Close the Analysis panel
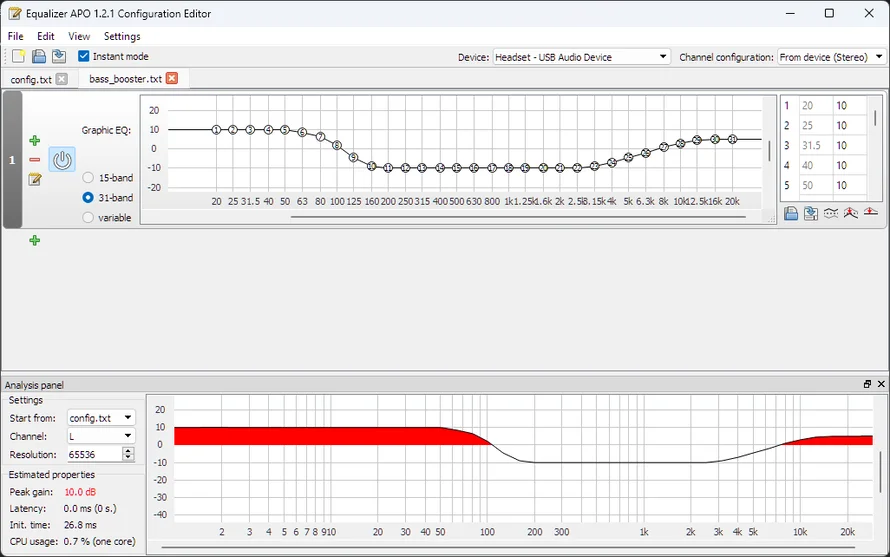Screen dimensions: 890x557 point(881,384)
